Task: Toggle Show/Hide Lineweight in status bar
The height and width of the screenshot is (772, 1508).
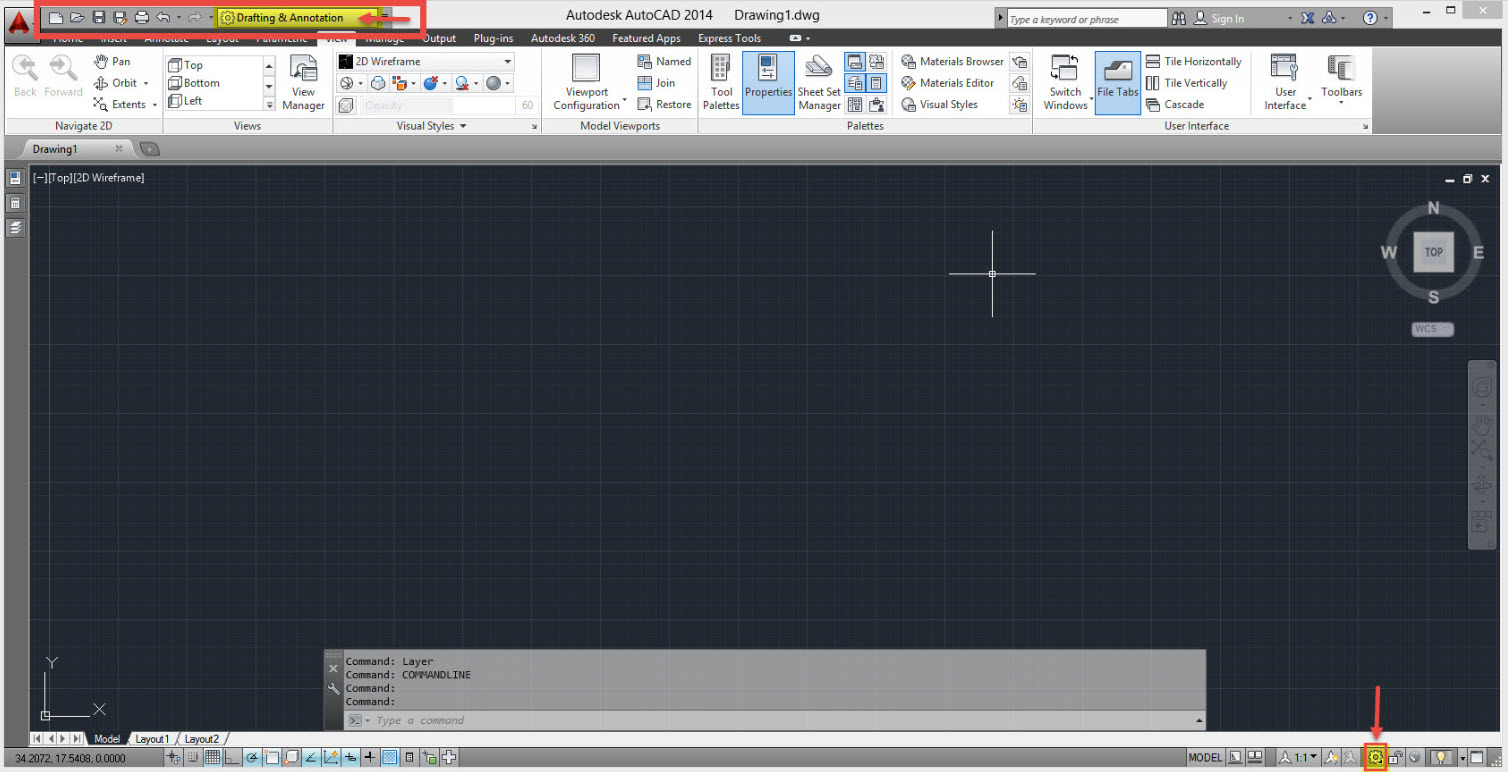Action: (x=370, y=758)
